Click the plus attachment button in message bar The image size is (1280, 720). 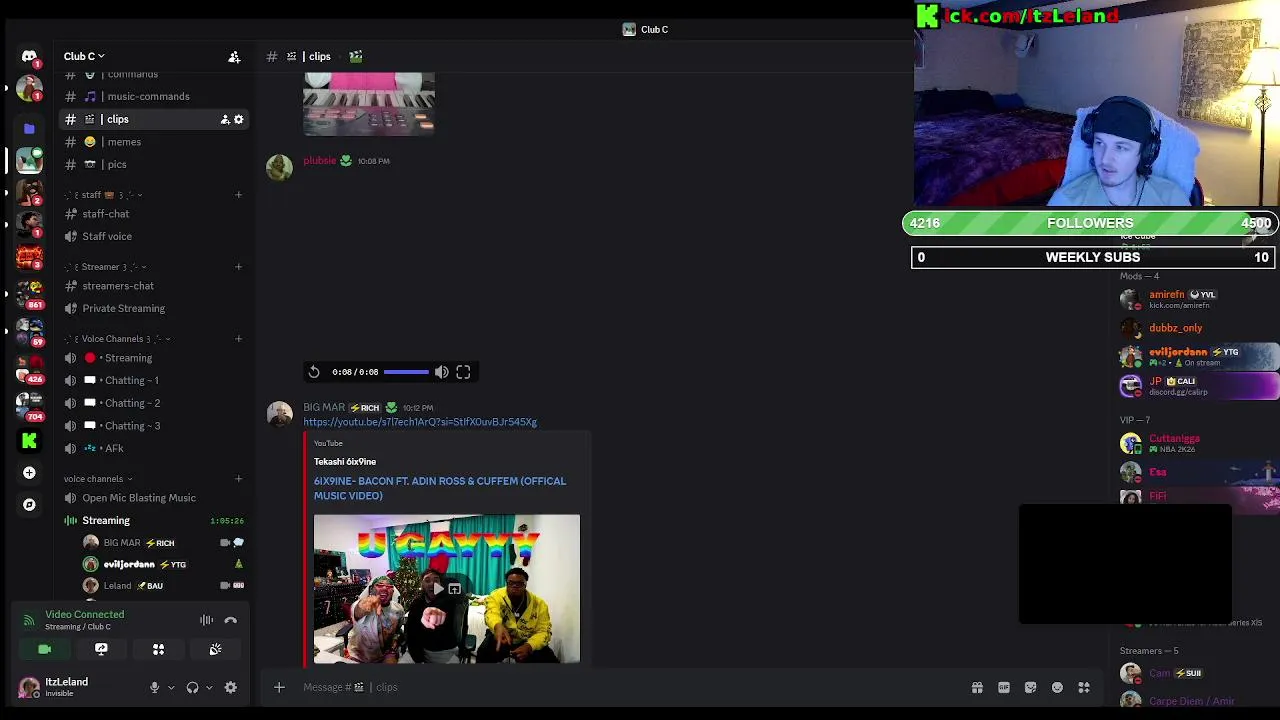click(279, 687)
